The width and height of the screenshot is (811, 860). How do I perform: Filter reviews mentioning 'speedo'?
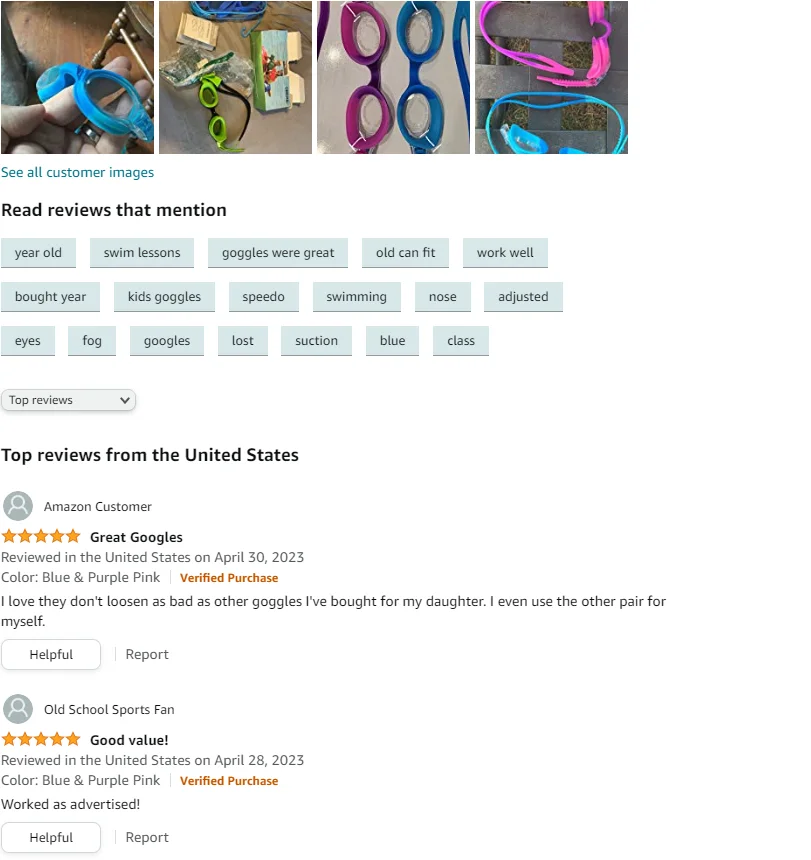coord(264,297)
